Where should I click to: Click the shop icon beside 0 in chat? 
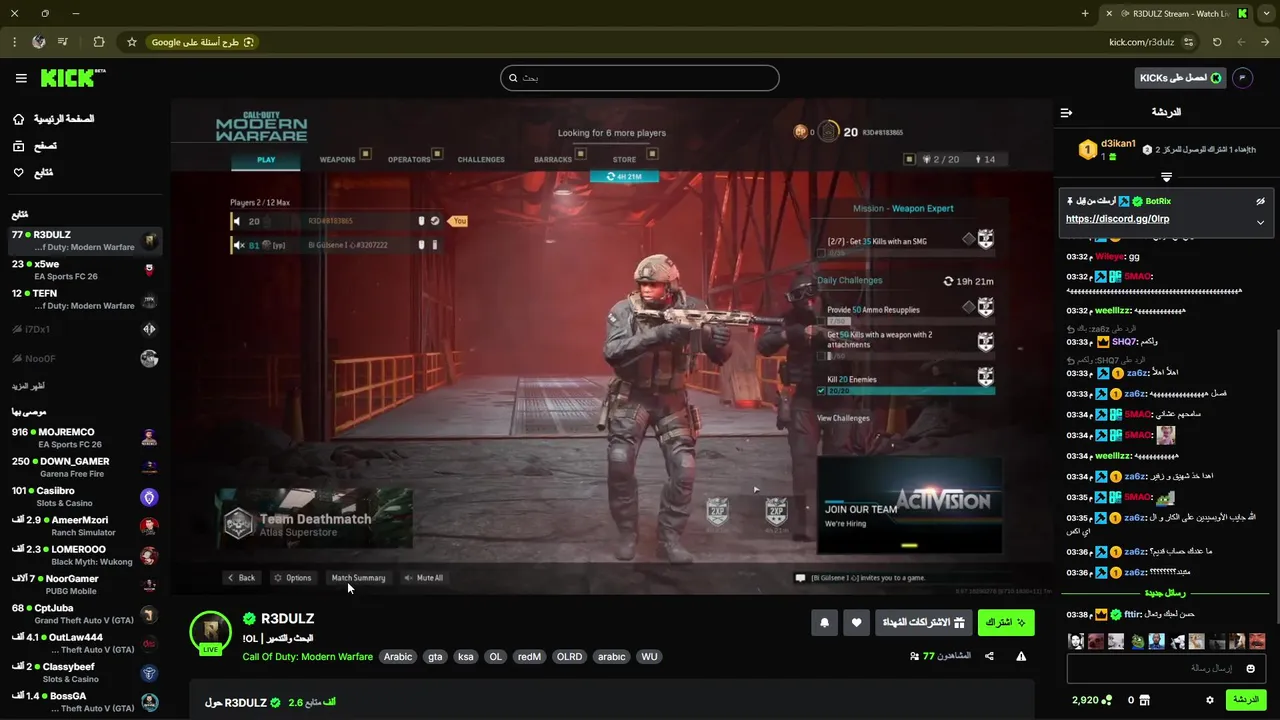click(1145, 700)
